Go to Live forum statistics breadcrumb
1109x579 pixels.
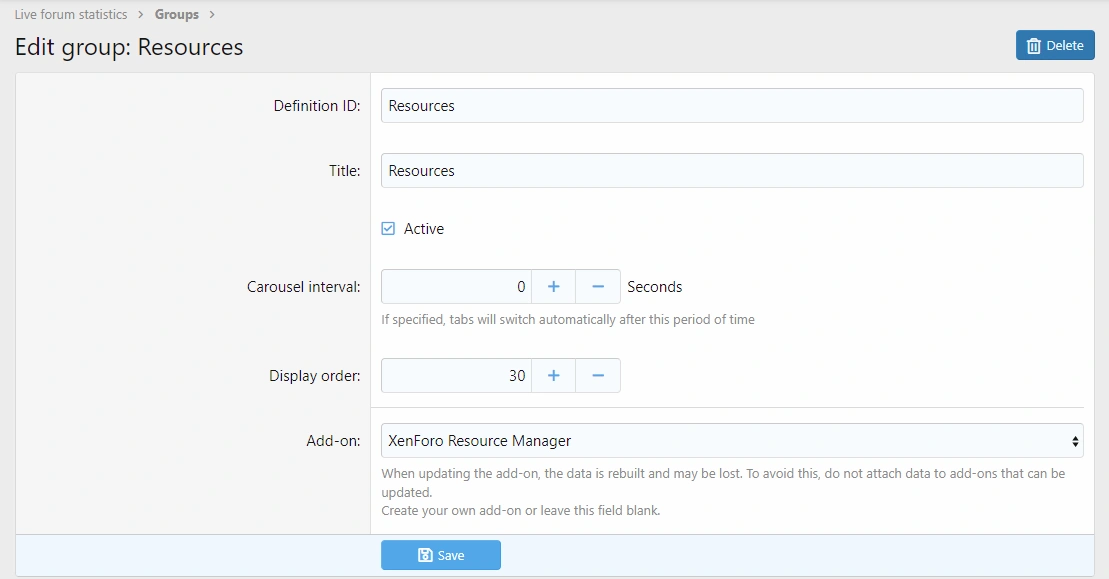click(x=71, y=15)
